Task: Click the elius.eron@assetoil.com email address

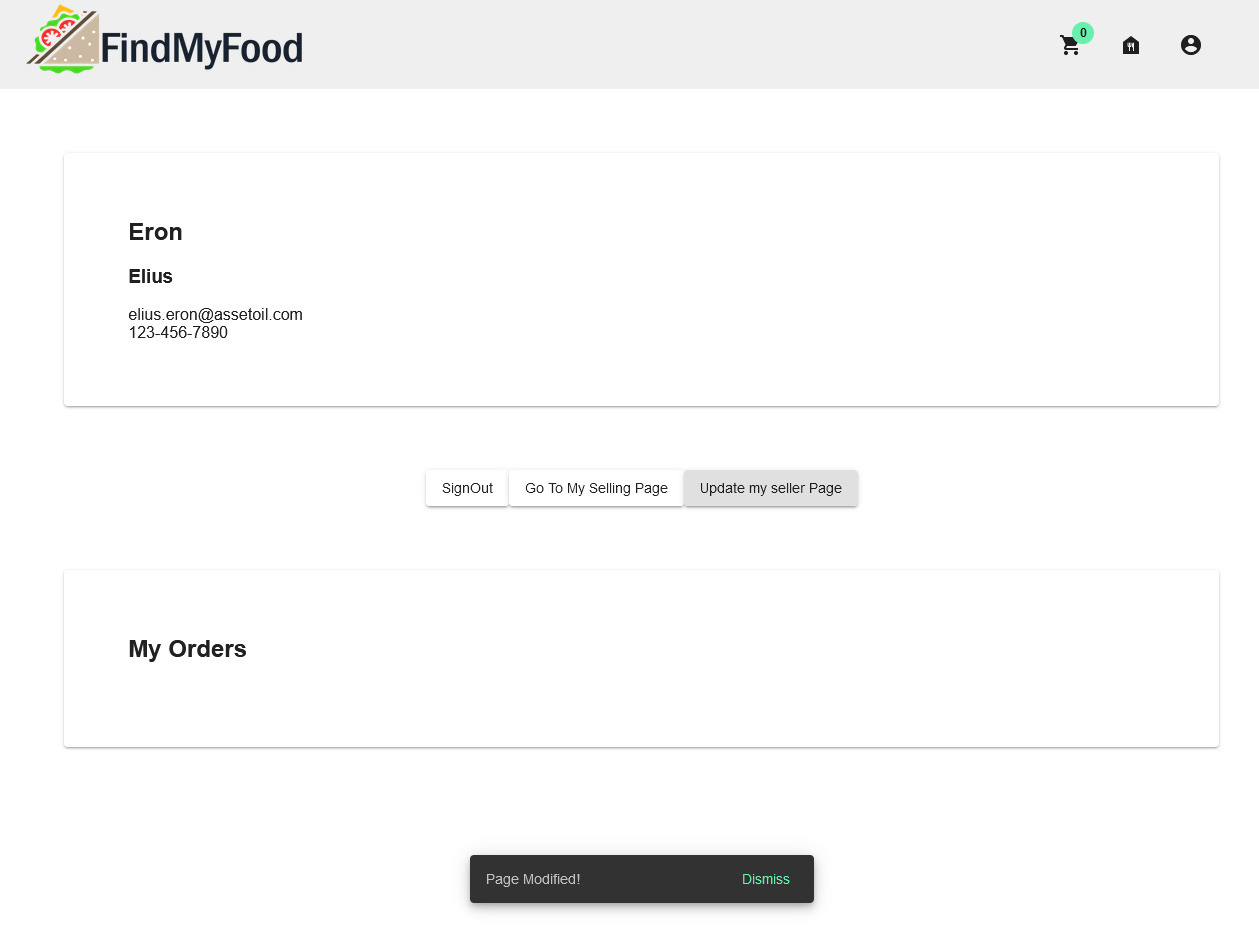Action: 216,314
